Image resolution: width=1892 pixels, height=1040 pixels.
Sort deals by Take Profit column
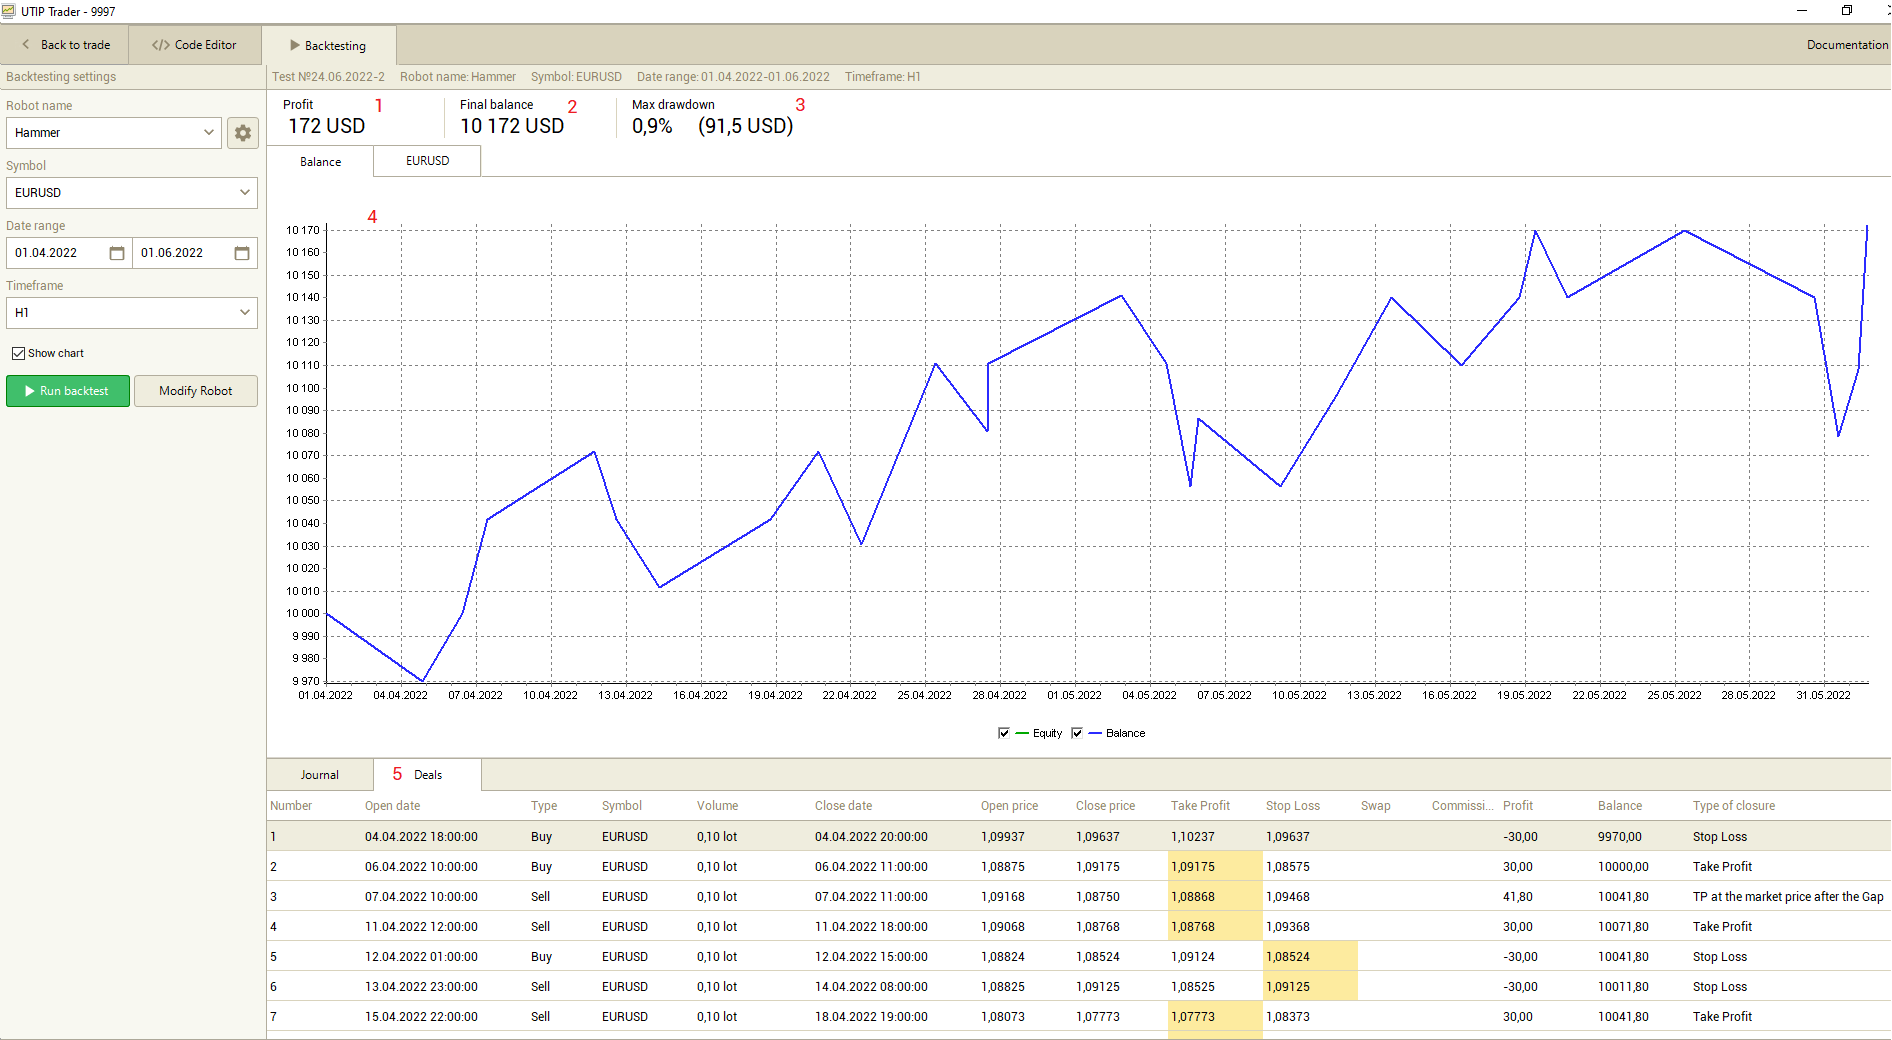click(x=1200, y=806)
